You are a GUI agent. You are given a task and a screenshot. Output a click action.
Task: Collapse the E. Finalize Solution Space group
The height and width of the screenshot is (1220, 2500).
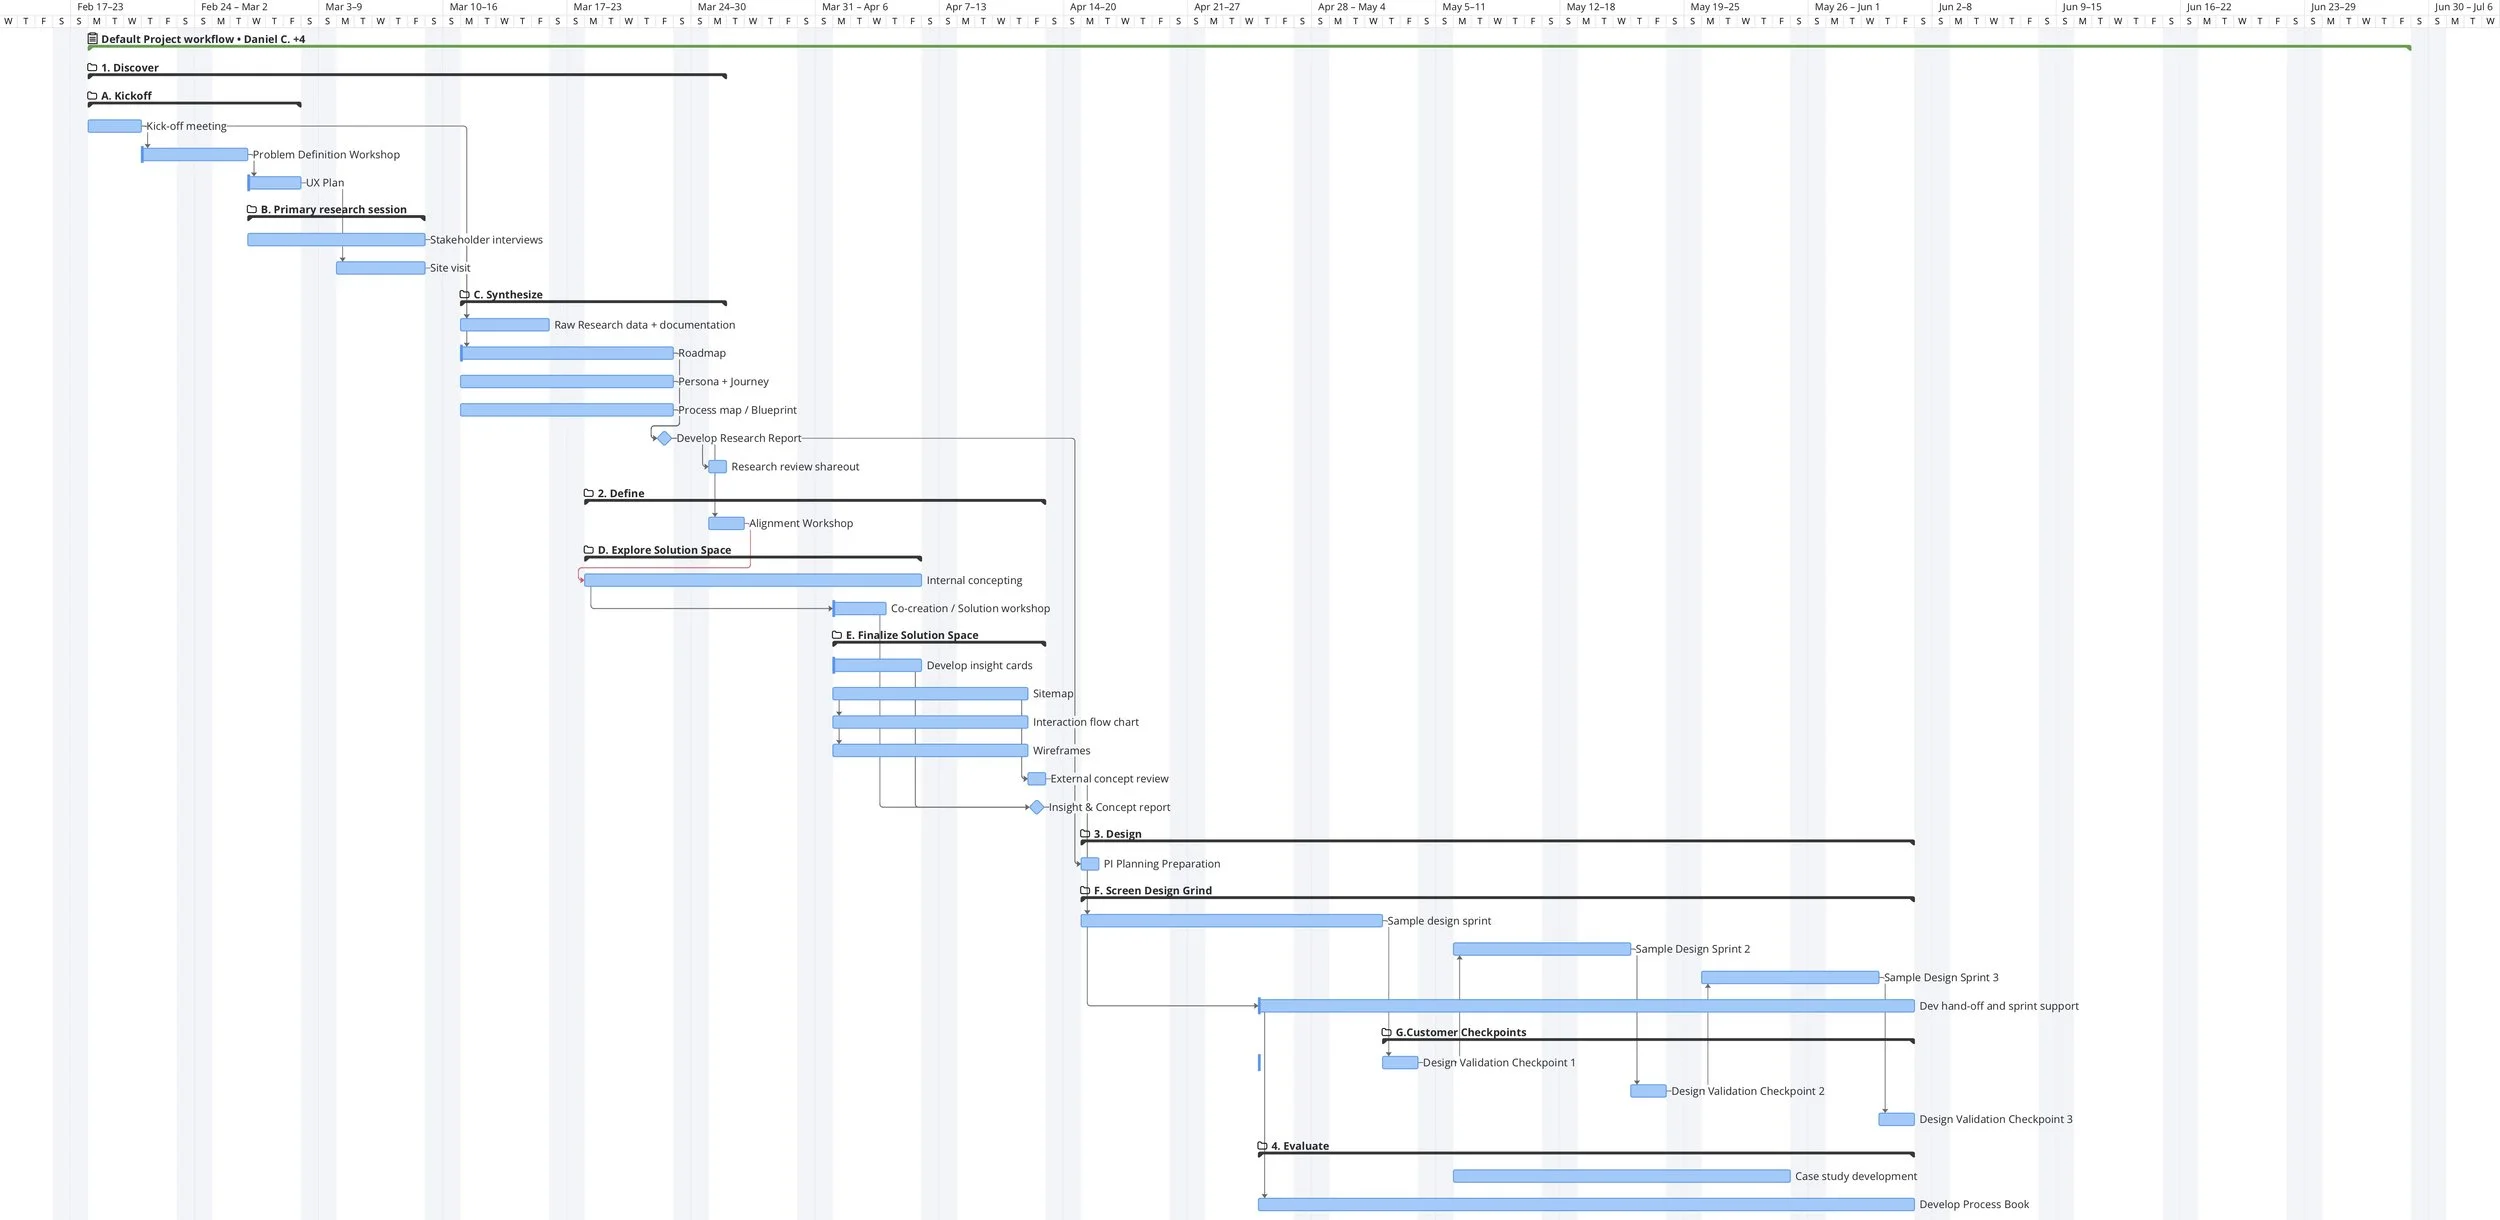point(837,636)
